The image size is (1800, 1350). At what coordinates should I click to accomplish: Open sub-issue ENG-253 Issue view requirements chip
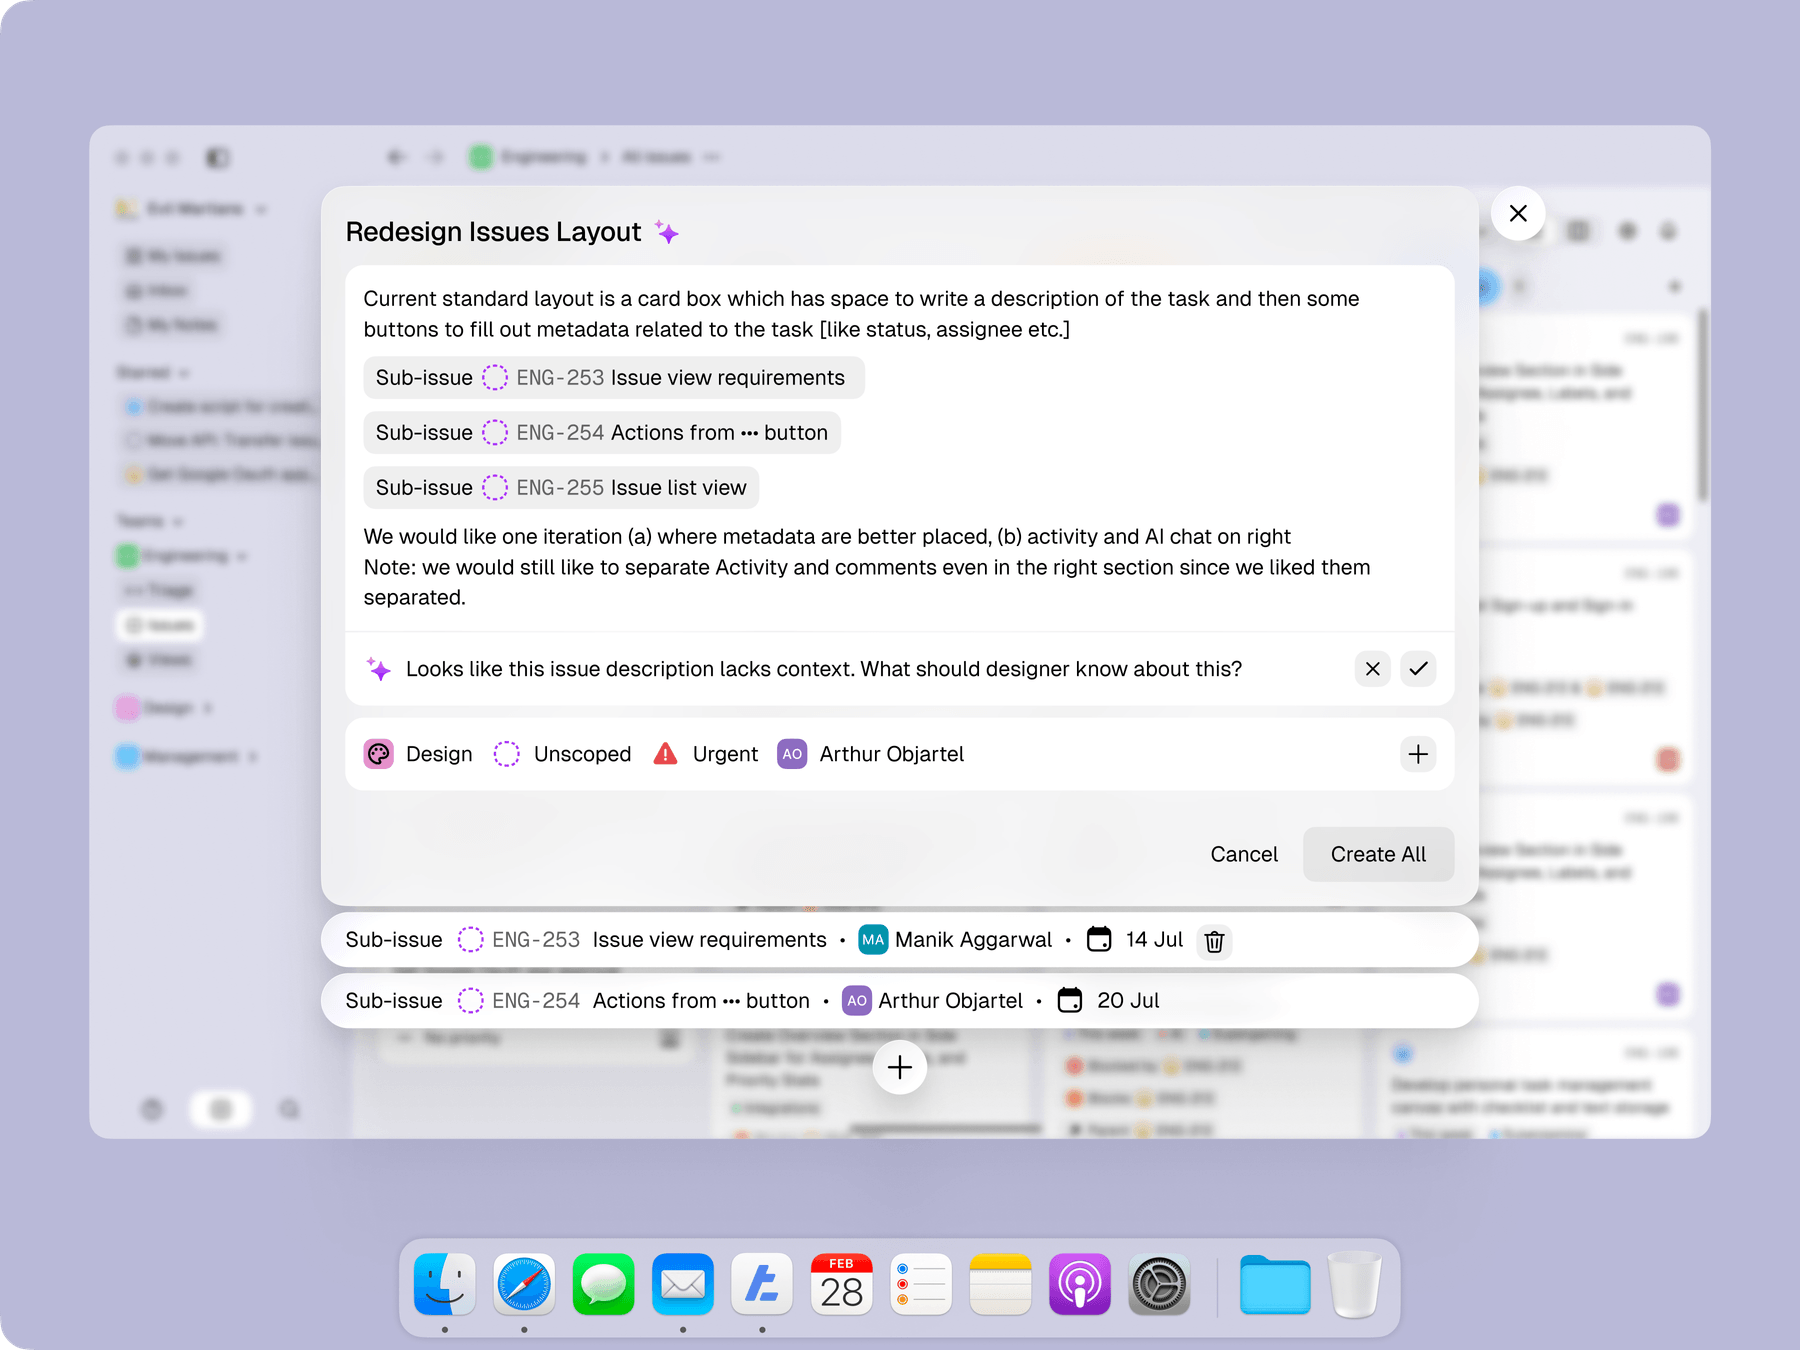click(613, 378)
